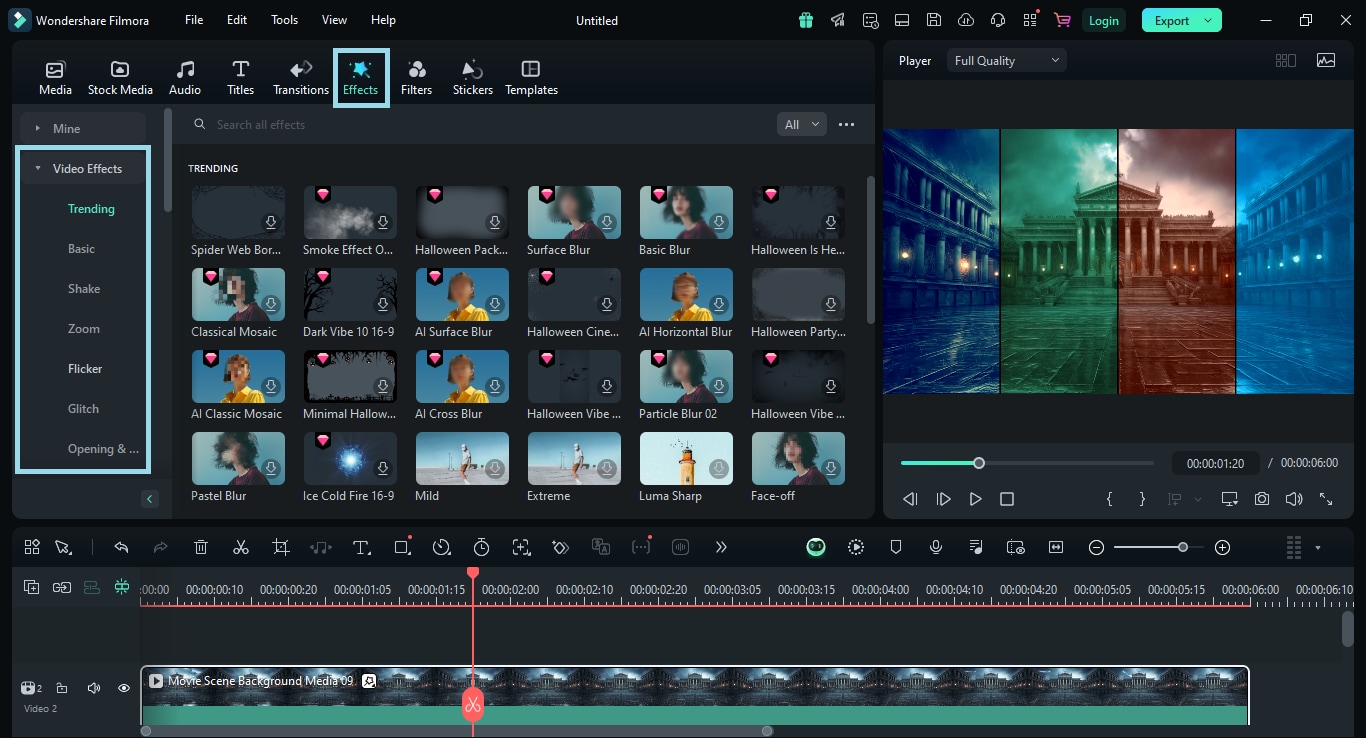This screenshot has height=738, width=1366.
Task: Expand the Mine category
Action: (83, 128)
